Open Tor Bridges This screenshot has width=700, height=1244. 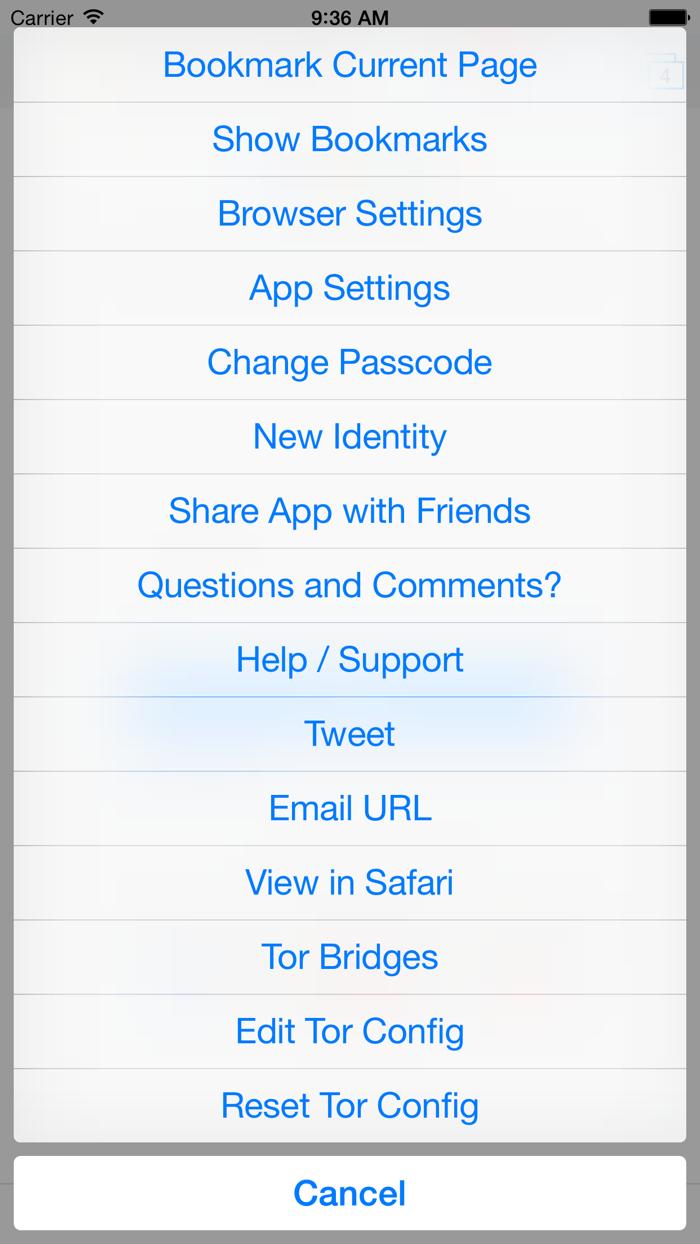pyautogui.click(x=350, y=957)
